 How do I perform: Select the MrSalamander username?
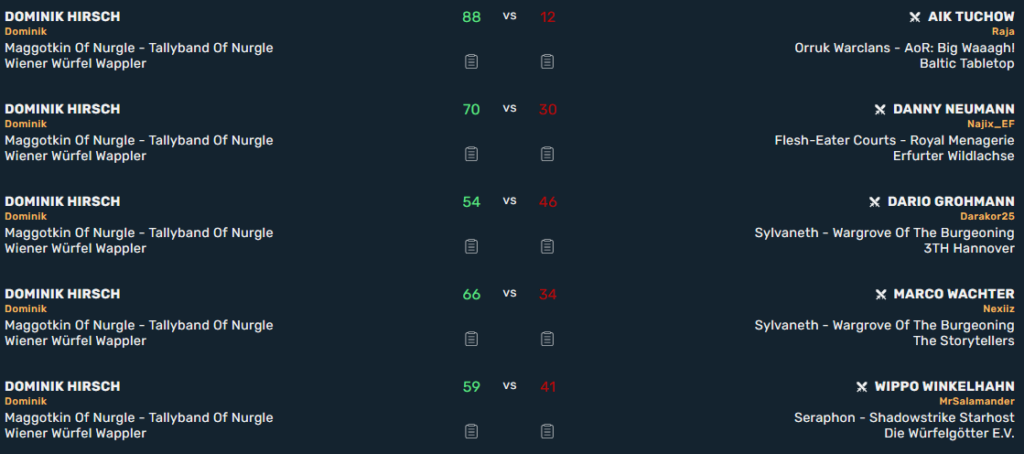(977, 401)
